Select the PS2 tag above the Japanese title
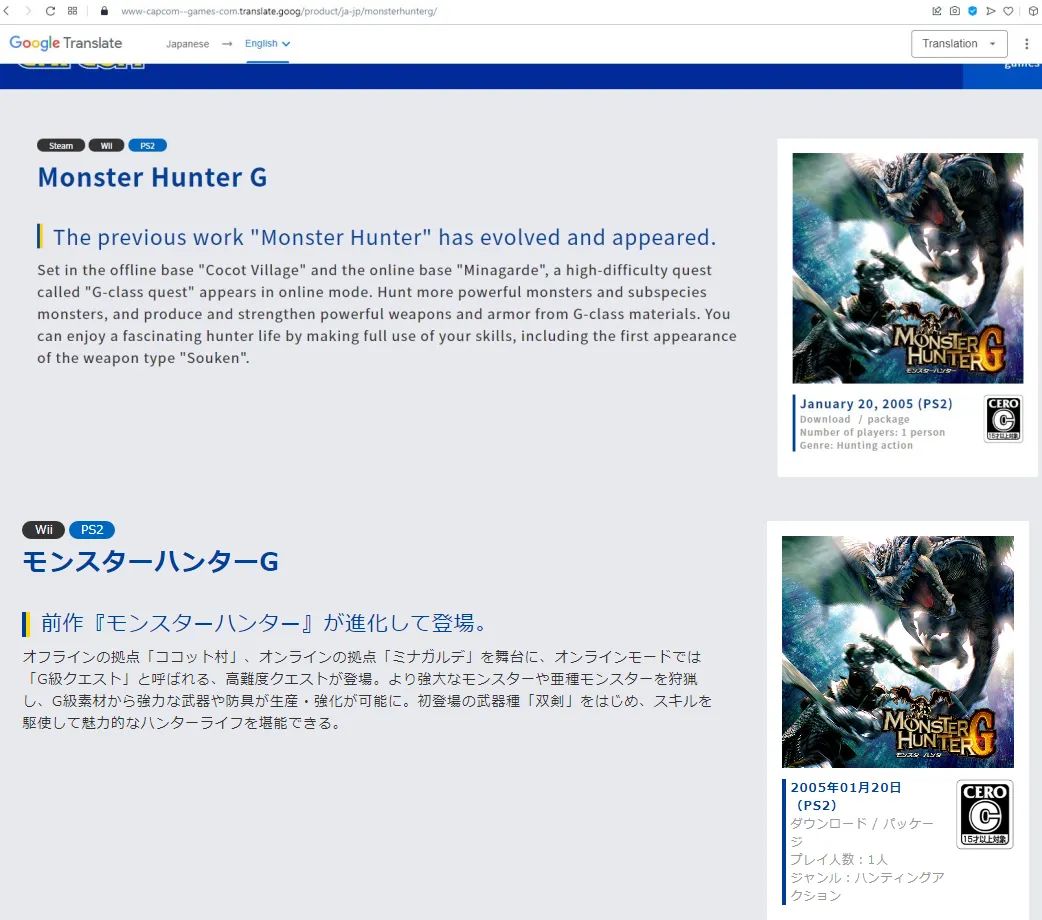The image size is (1042, 920). click(92, 530)
